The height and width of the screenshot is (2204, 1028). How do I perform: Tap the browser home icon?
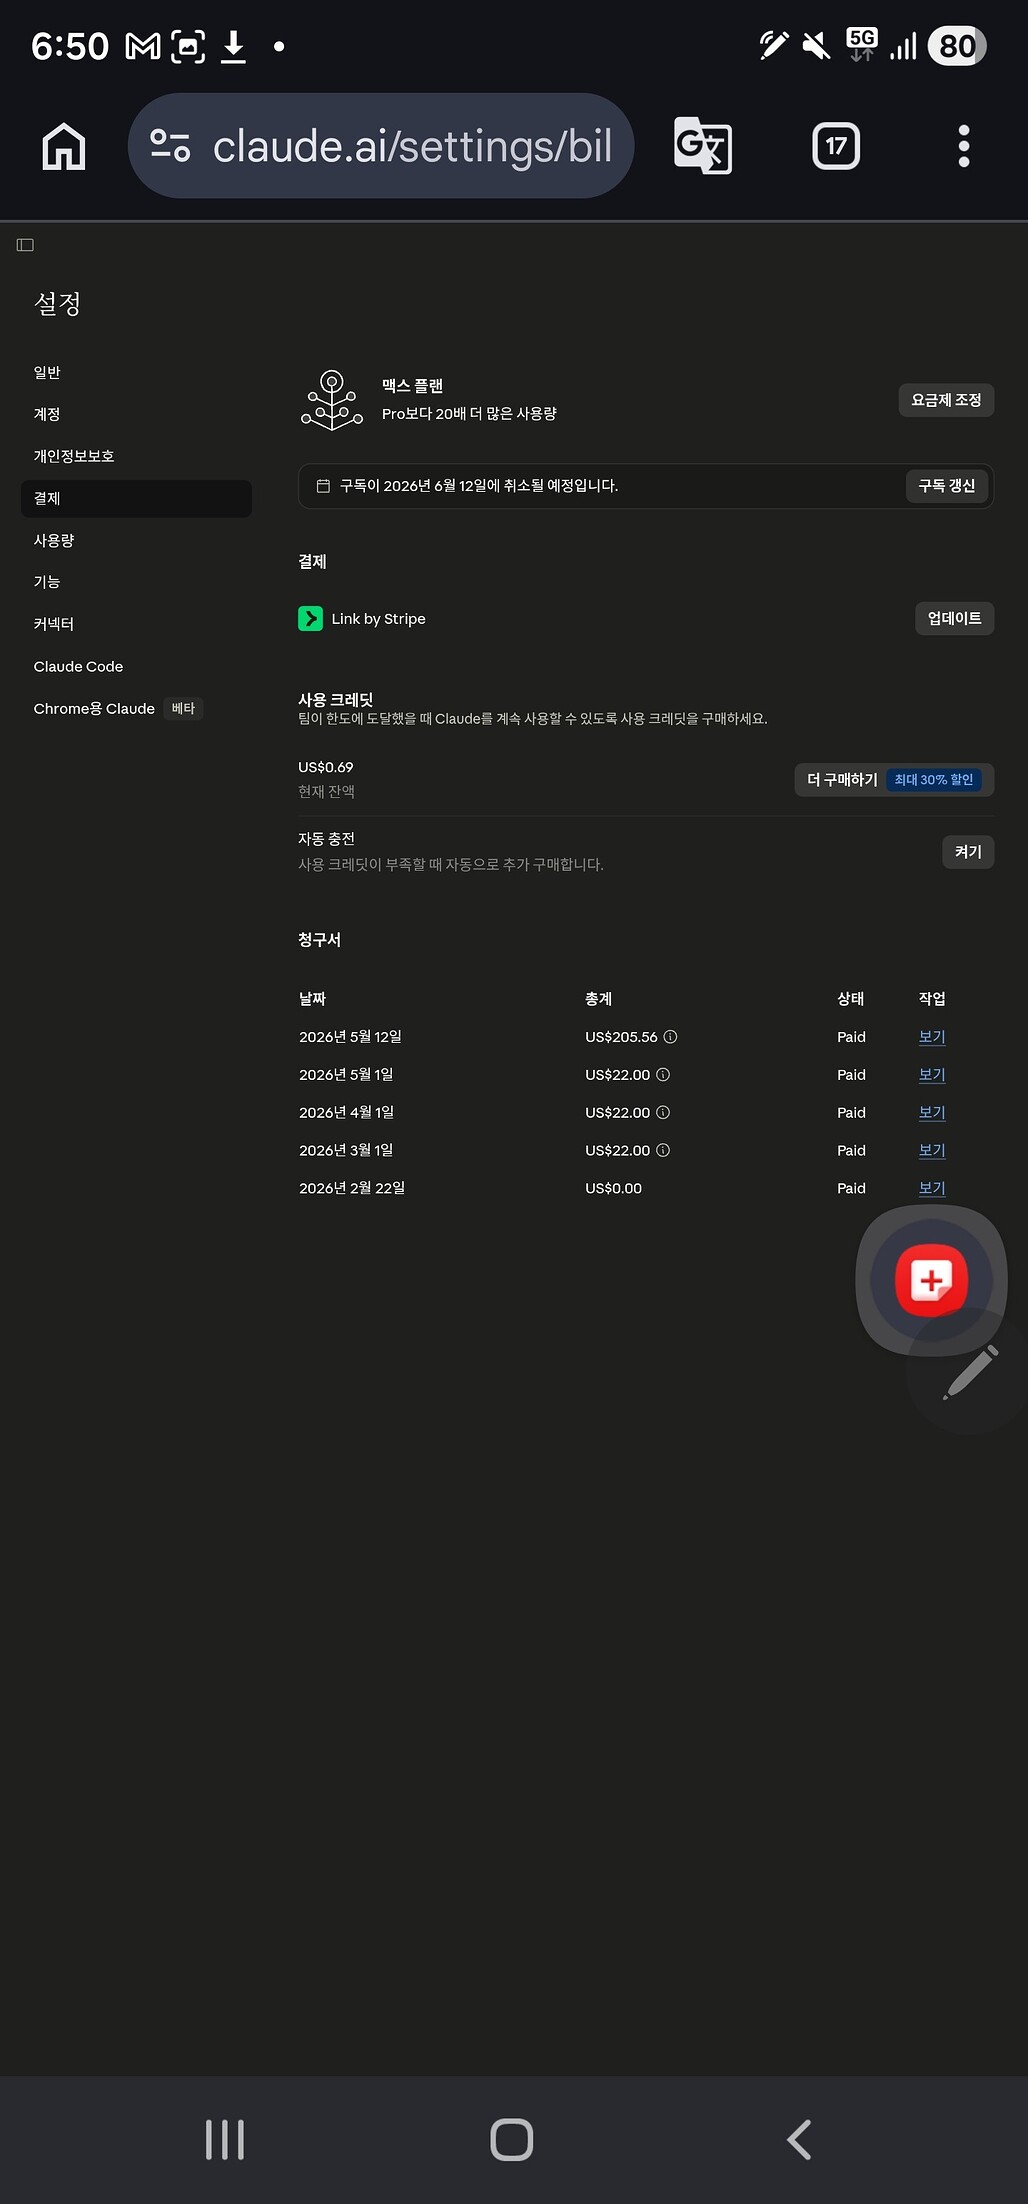(64, 146)
